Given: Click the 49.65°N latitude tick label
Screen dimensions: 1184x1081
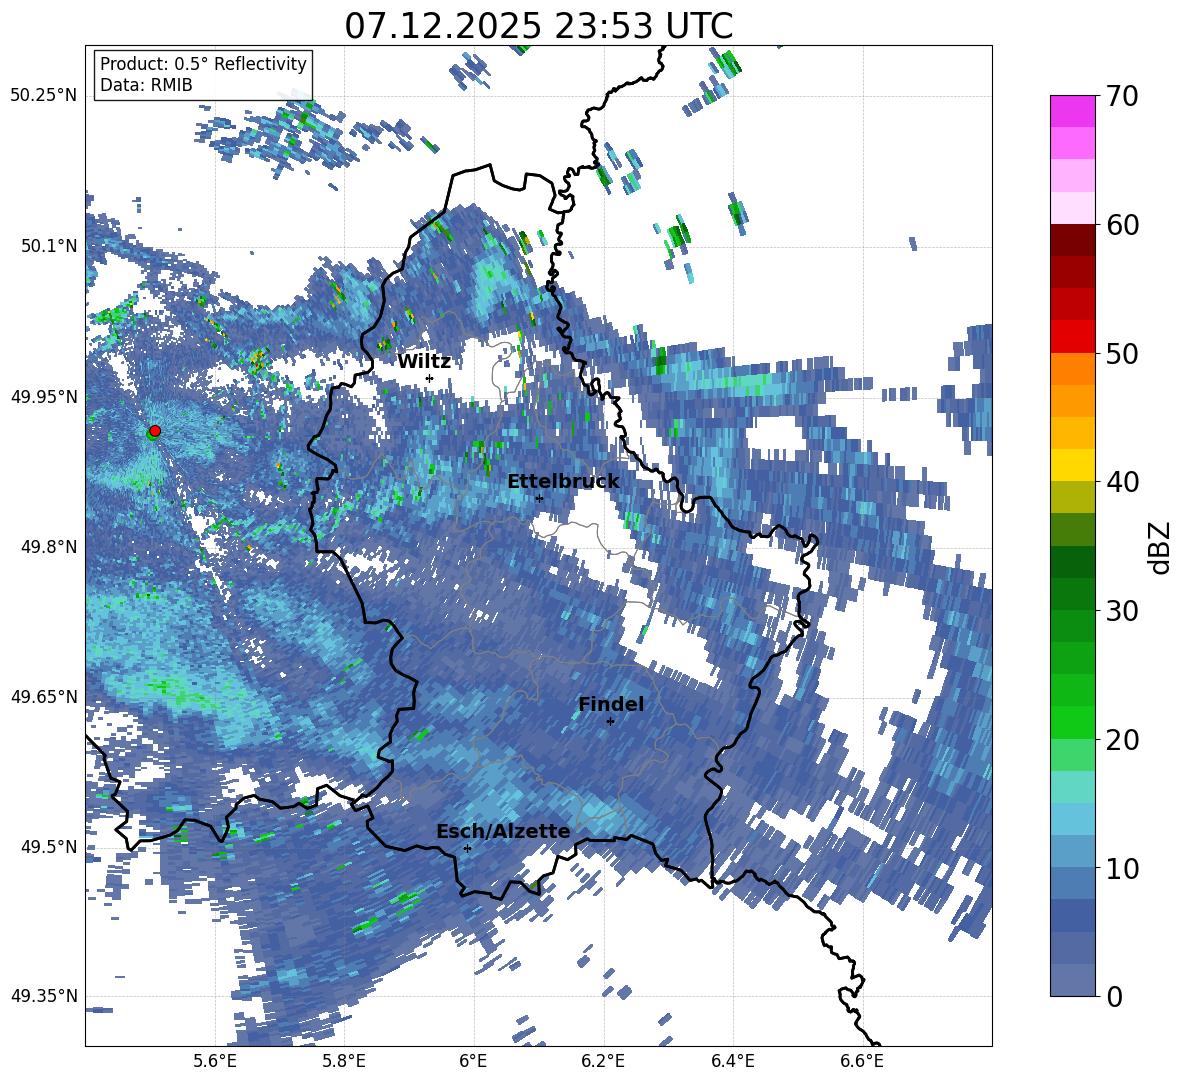Looking at the screenshot, I should [x=44, y=696].
